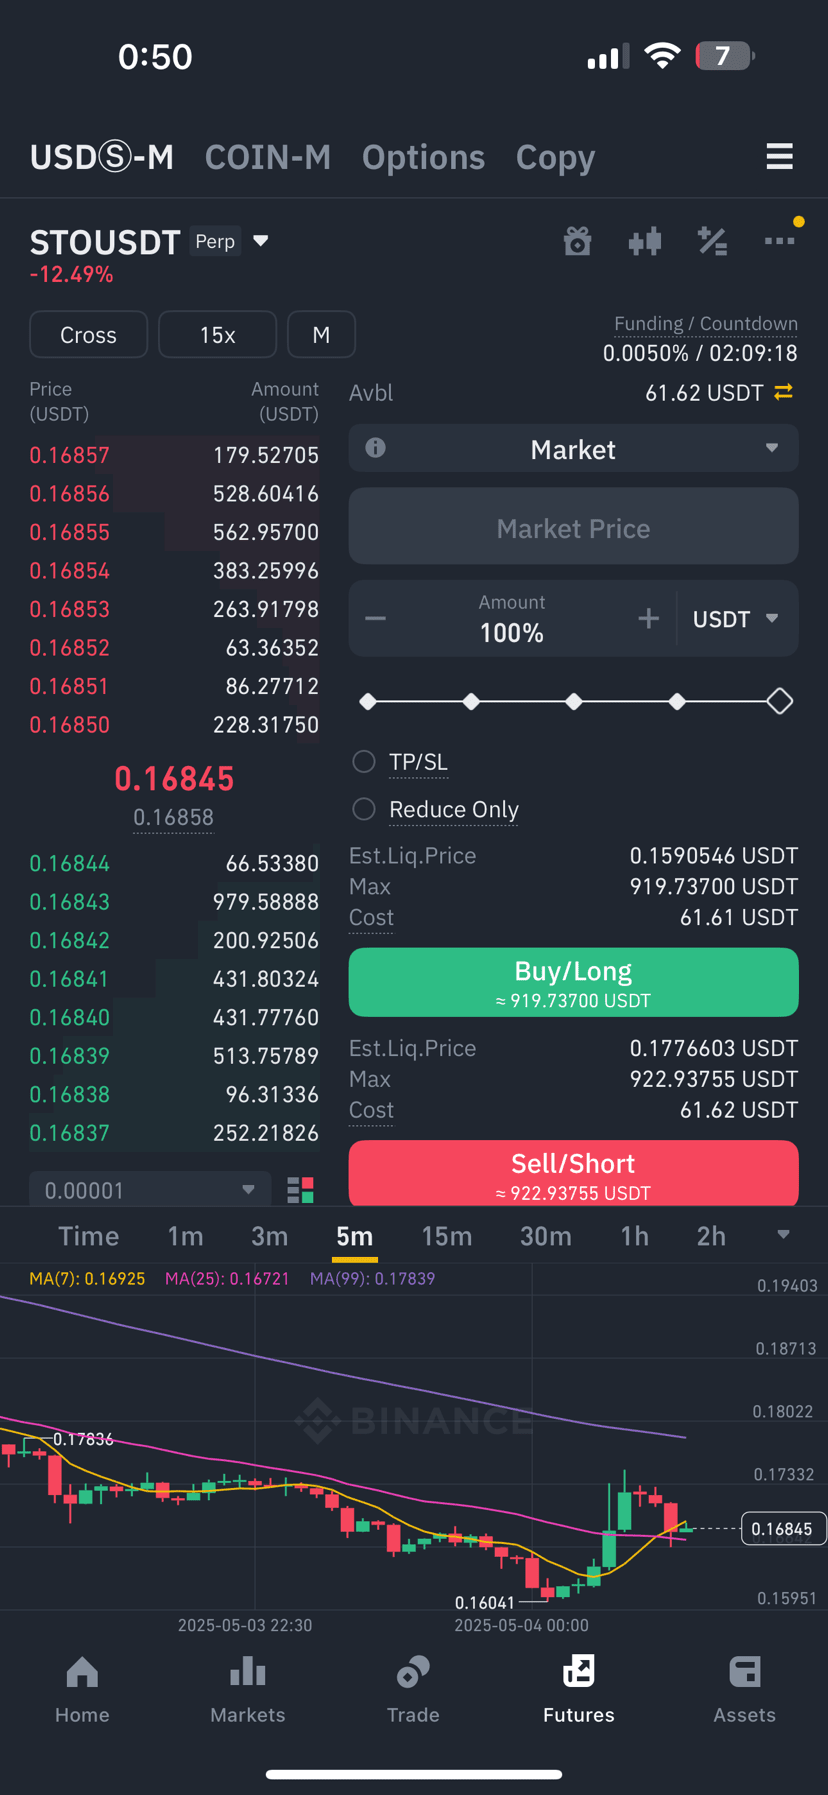
Task: Set the amount slider to midpoint
Action: (574, 702)
